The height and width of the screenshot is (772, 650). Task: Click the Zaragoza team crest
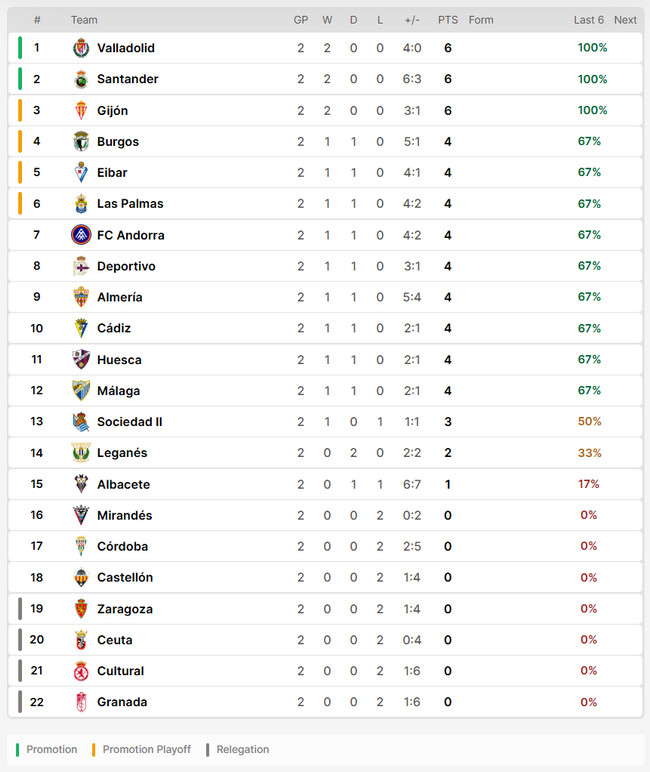coord(81,609)
